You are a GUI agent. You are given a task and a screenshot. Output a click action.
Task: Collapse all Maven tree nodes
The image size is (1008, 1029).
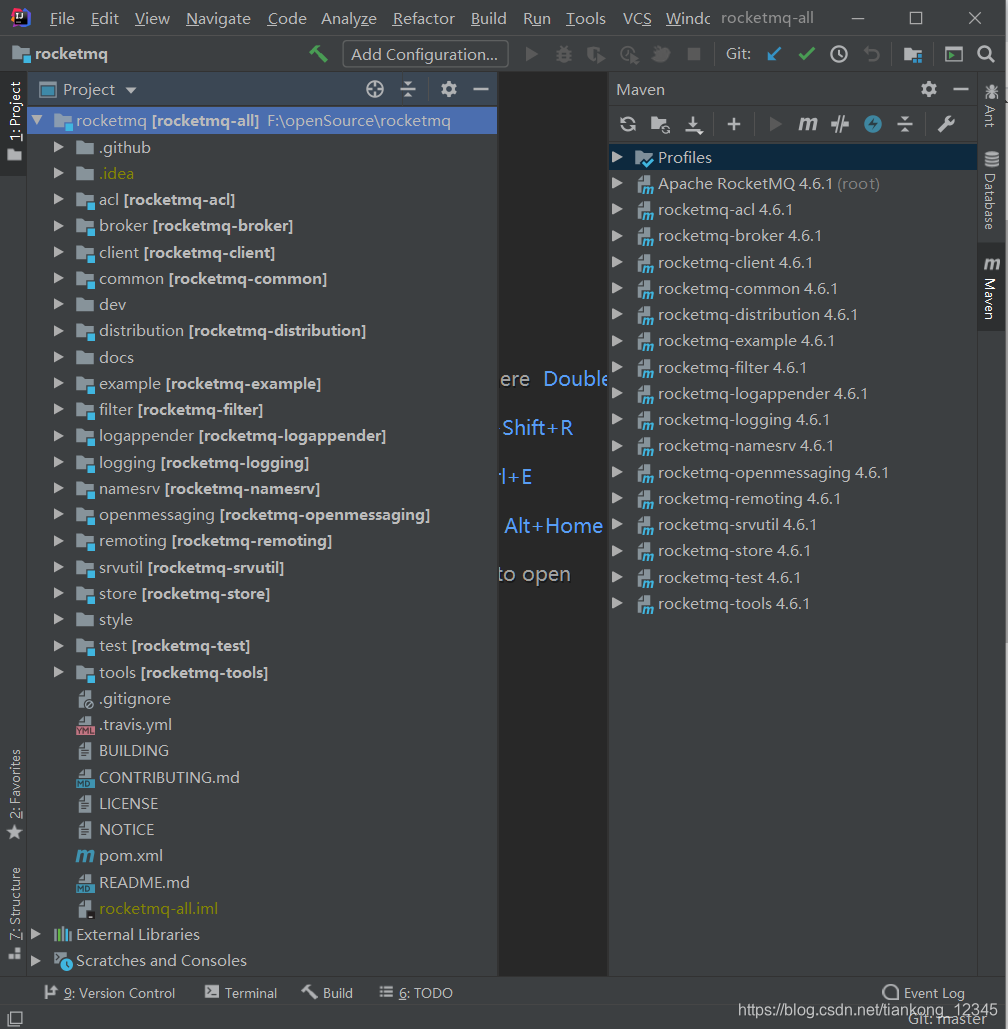905,124
